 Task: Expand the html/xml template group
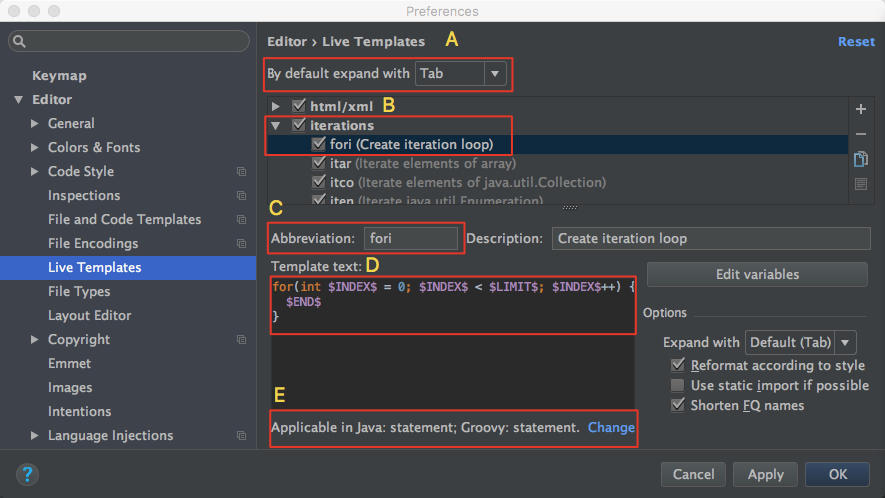[x=276, y=106]
